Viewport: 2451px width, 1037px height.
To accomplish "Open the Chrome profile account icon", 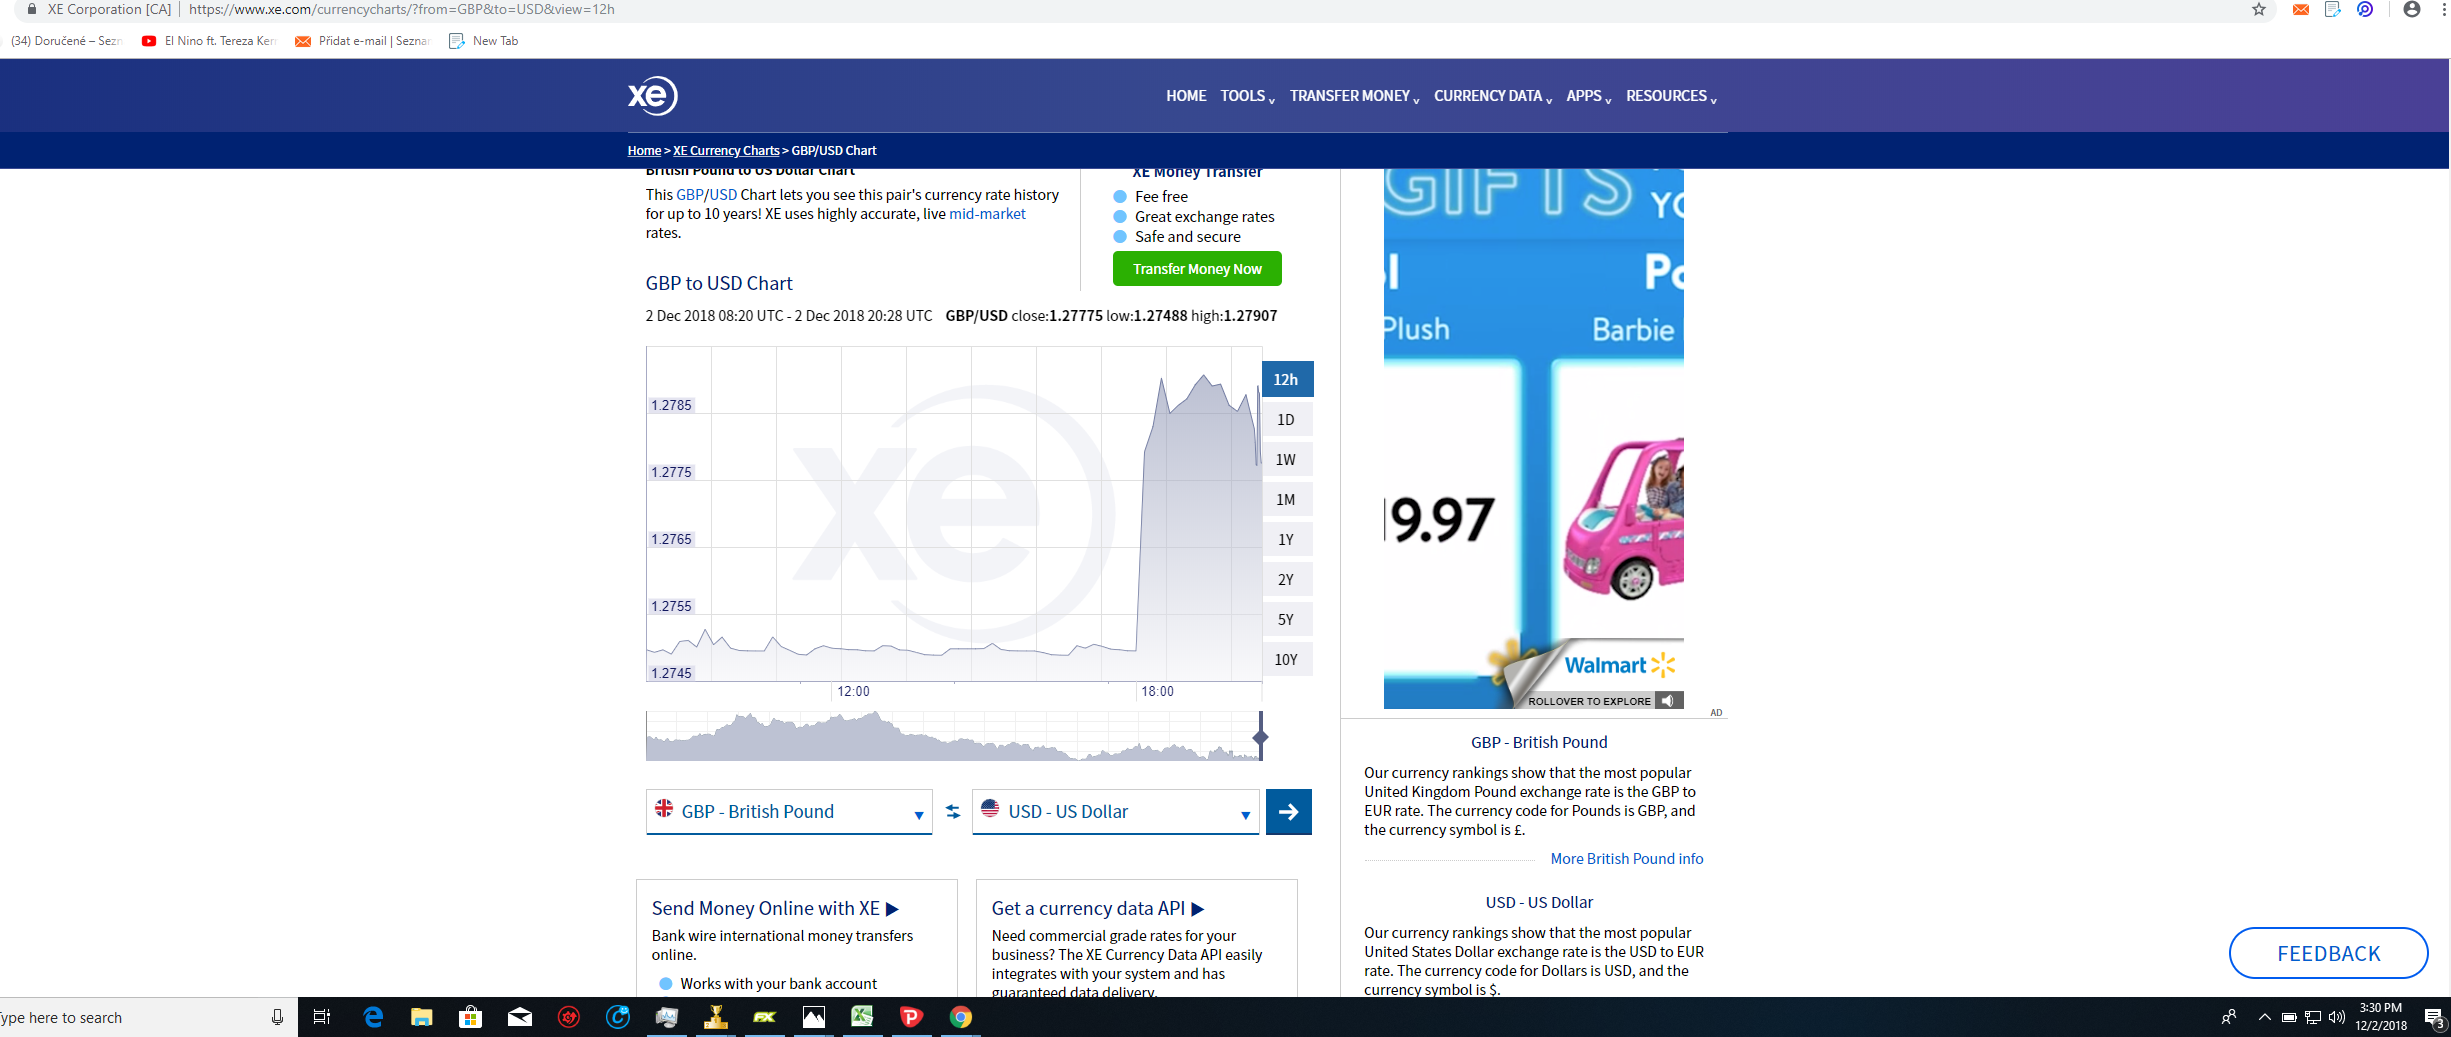I will click(2412, 10).
